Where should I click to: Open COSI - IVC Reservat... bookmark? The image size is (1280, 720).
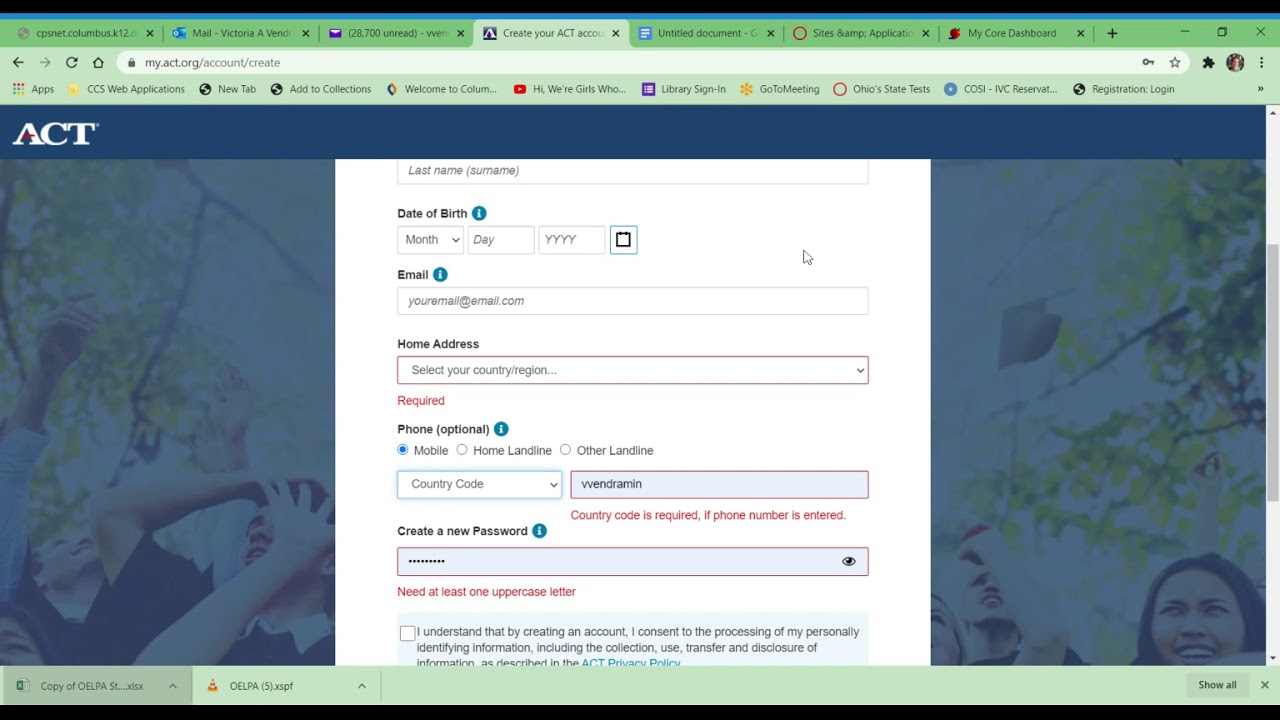click(1000, 89)
